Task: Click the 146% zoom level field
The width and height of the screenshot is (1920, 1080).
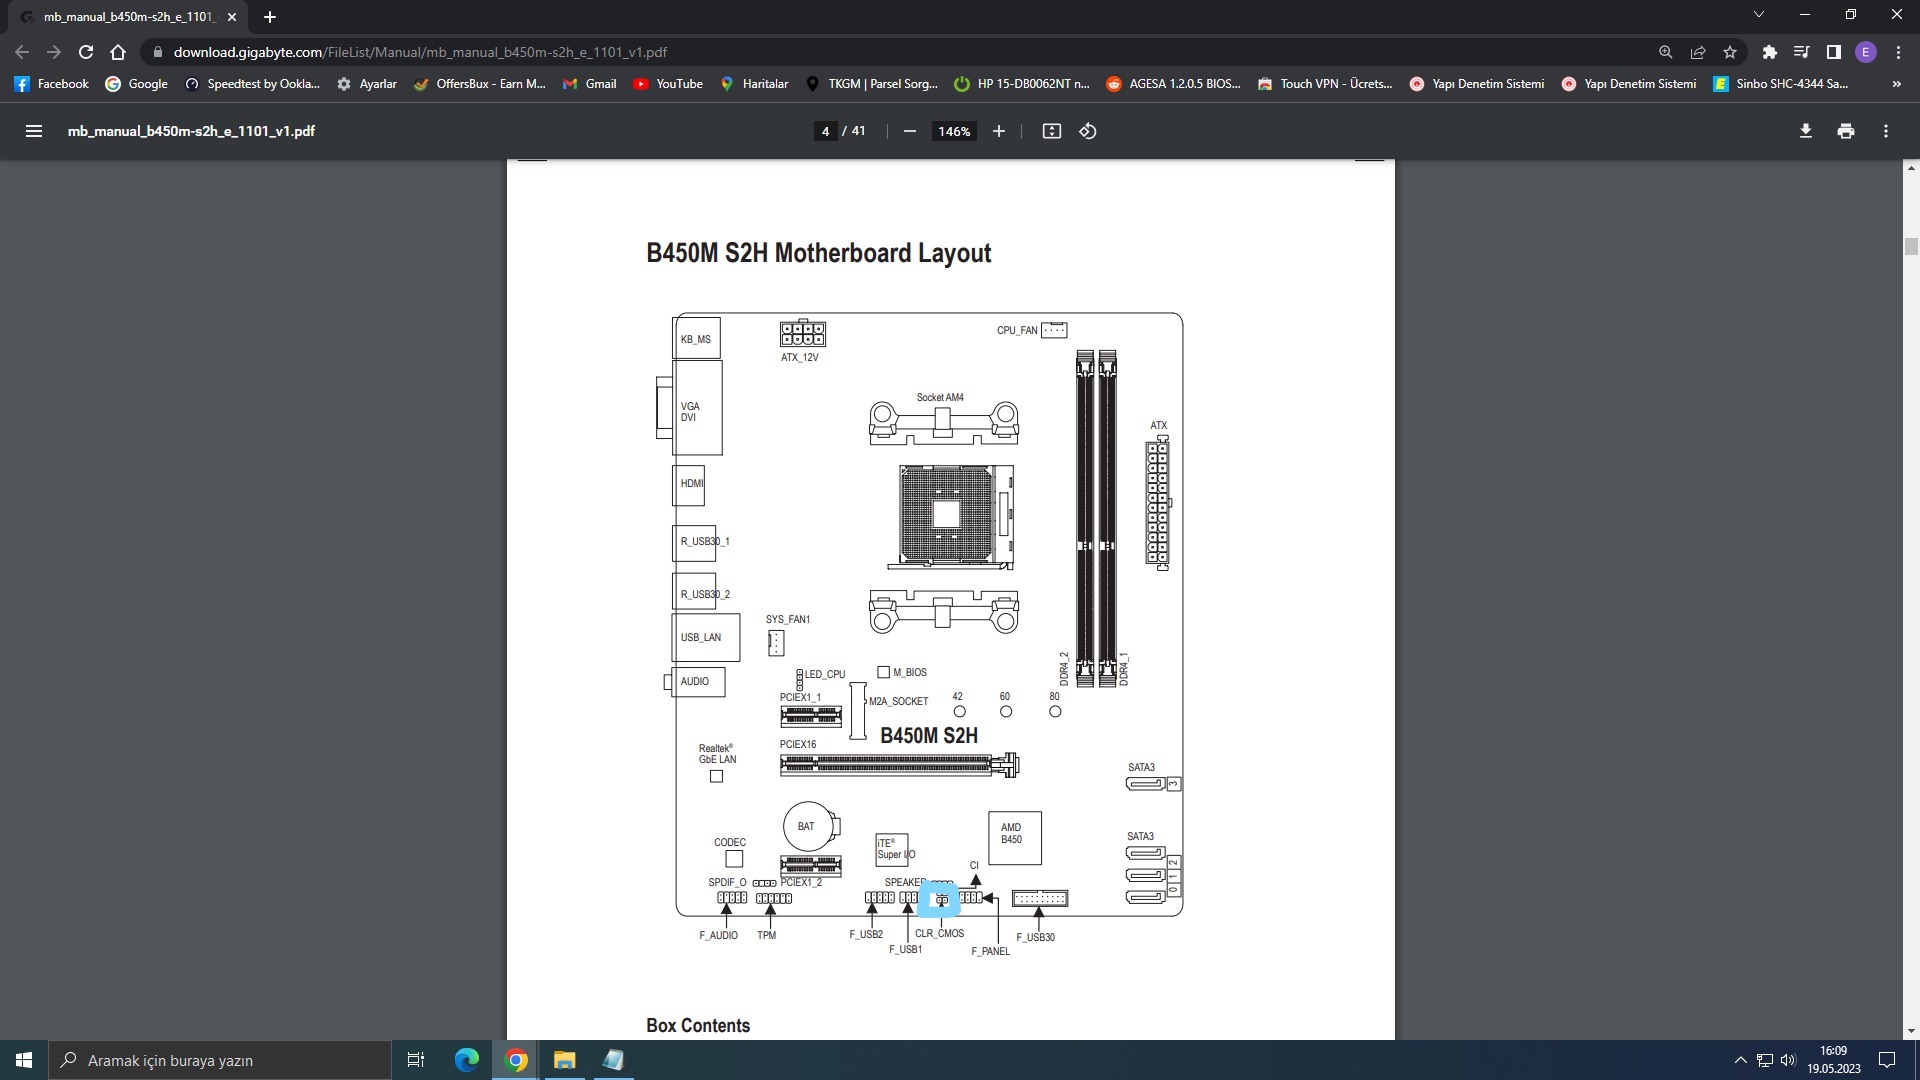Action: [x=954, y=131]
